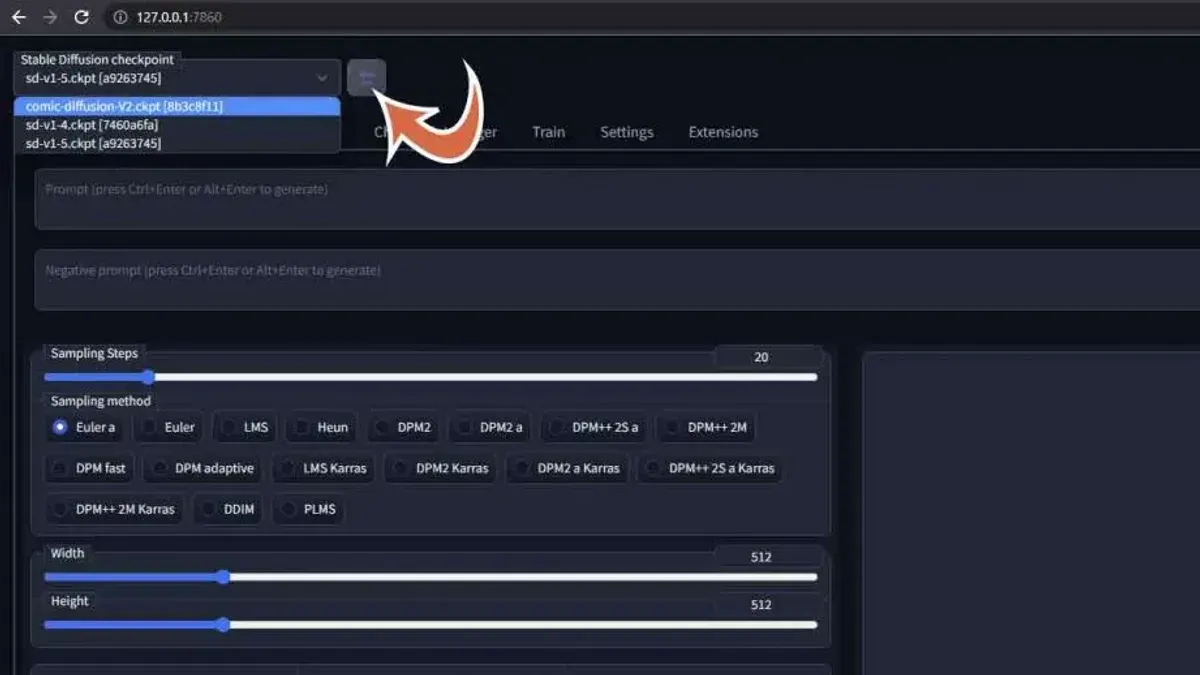Open the Stable Diffusion checkpoint dropdown
This screenshot has width=1200, height=675.
[x=177, y=78]
